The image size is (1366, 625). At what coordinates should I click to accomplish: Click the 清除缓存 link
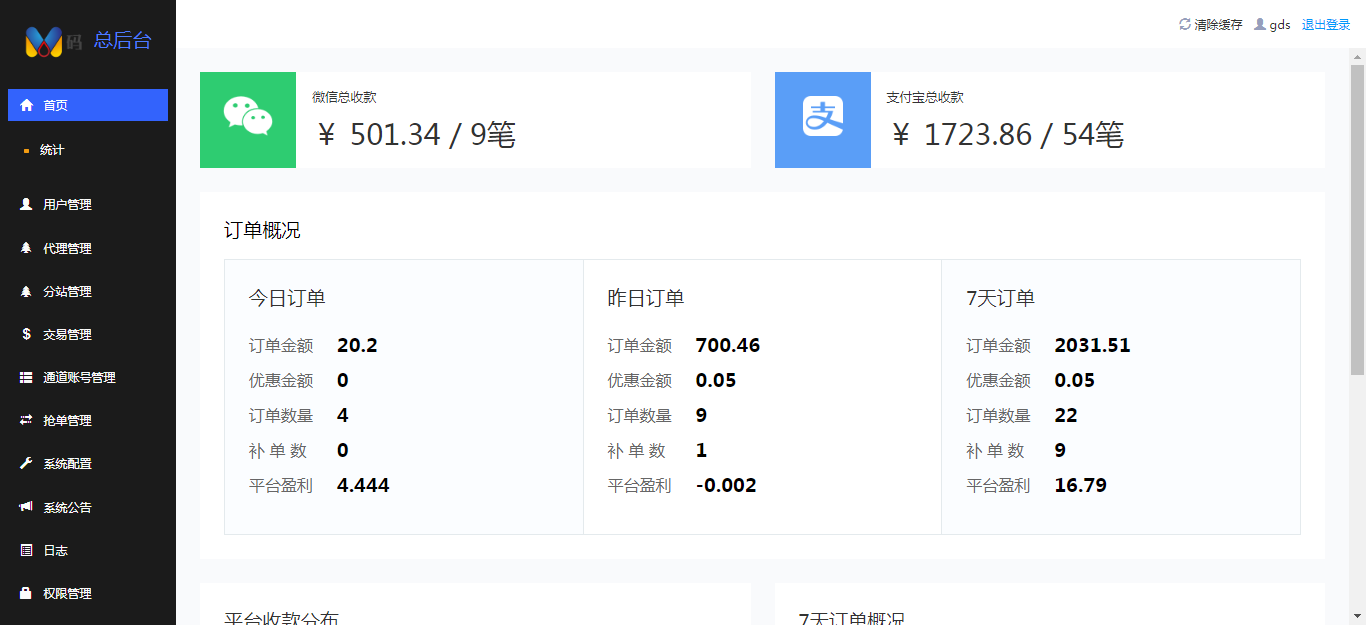click(x=1218, y=25)
